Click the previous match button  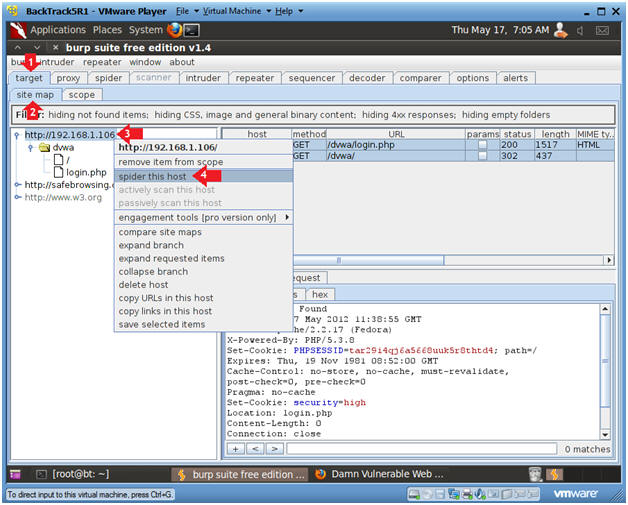255,449
